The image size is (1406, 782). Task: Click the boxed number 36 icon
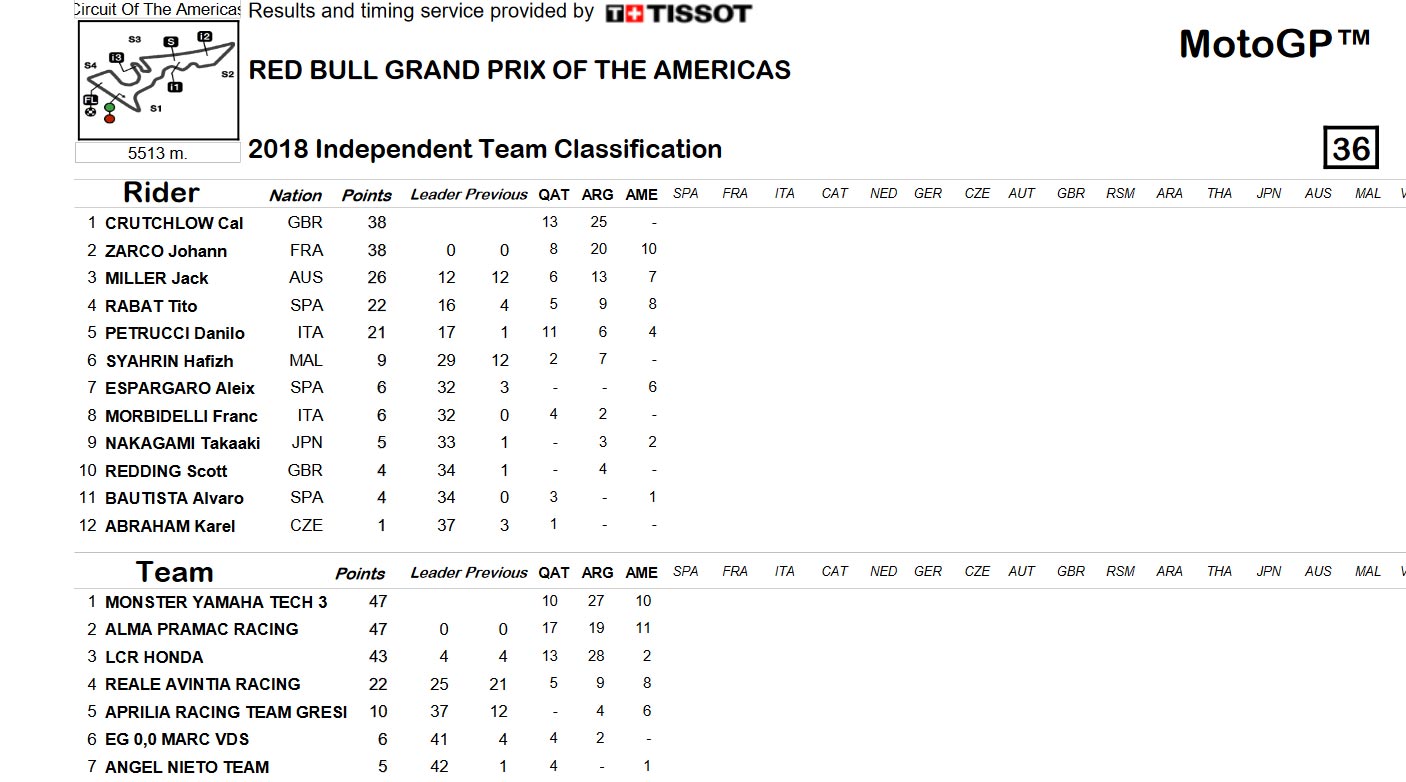click(x=1351, y=148)
